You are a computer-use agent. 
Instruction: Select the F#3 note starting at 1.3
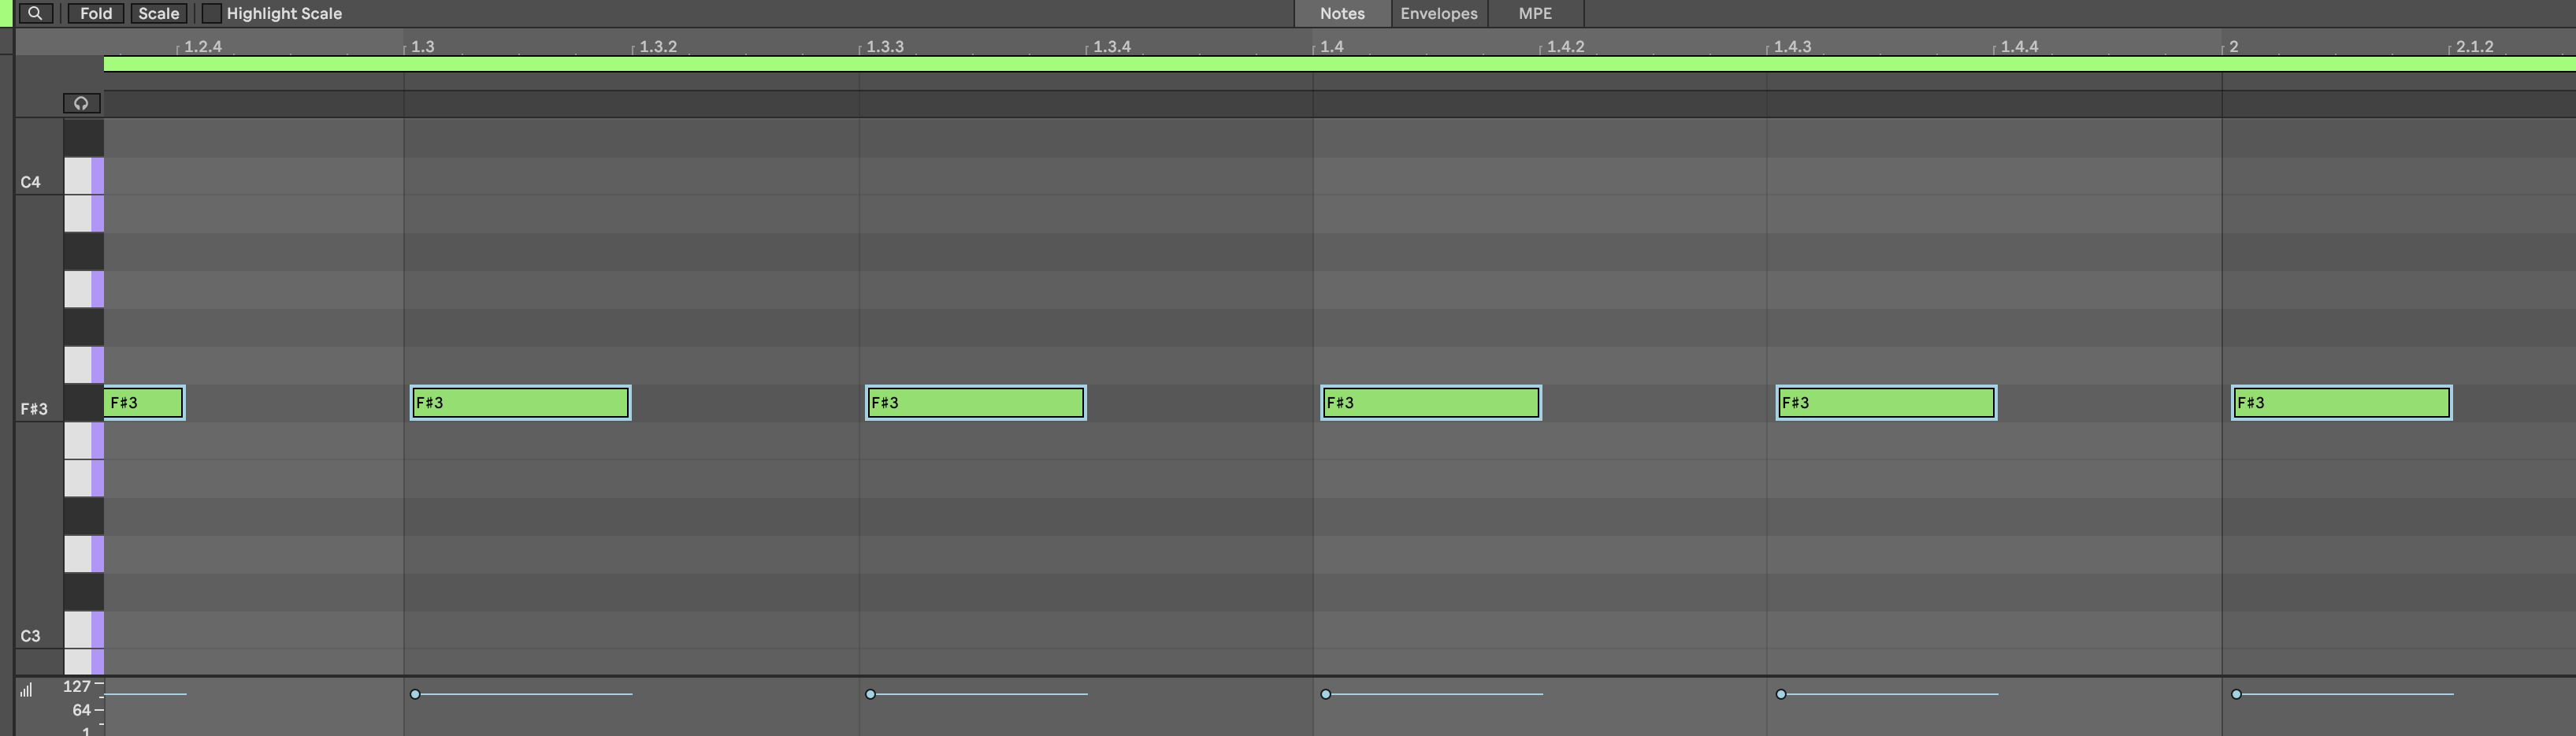pos(520,402)
